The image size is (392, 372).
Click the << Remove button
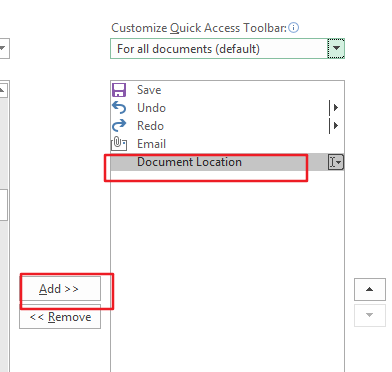tap(60, 317)
